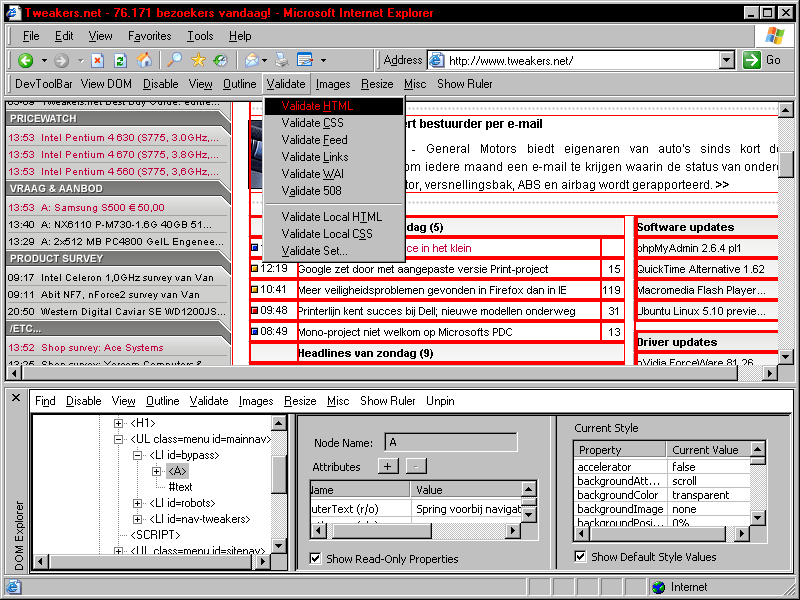Select the SCRIPT node in DOM tree

click(x=155, y=535)
